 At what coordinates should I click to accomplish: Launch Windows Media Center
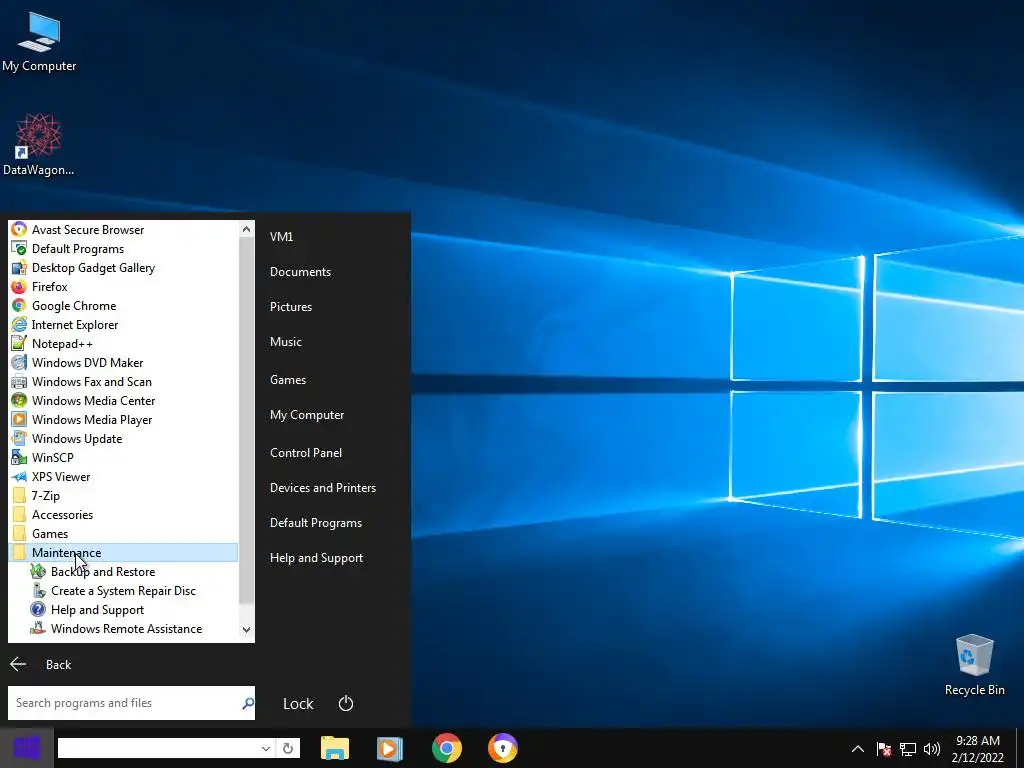[123, 400]
